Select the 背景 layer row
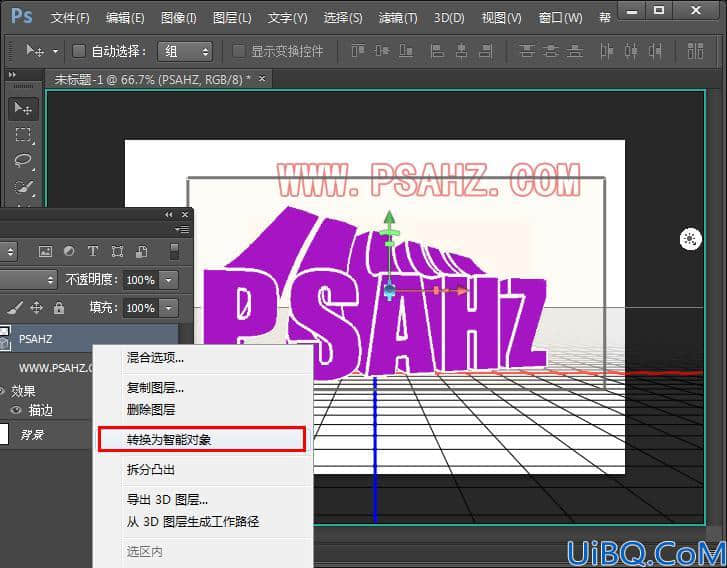727x568 pixels. 45,434
